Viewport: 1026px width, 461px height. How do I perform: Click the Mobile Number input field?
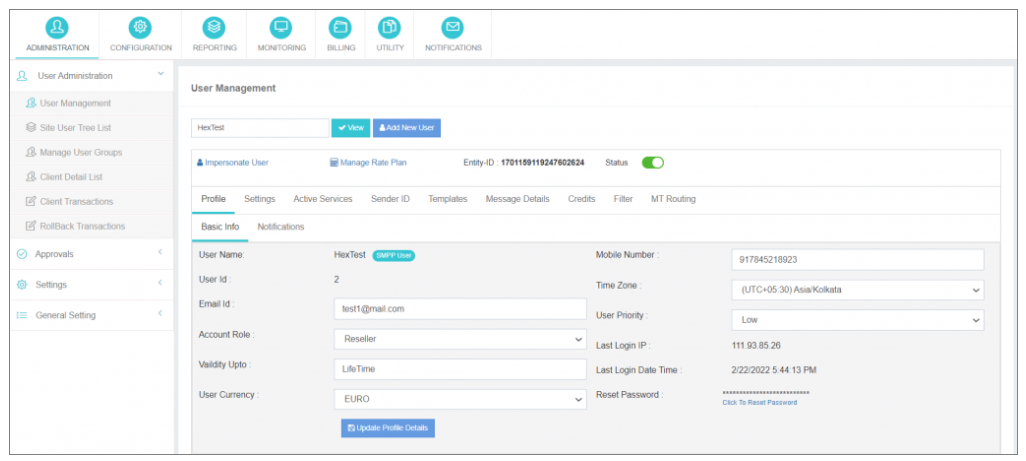[857, 260]
